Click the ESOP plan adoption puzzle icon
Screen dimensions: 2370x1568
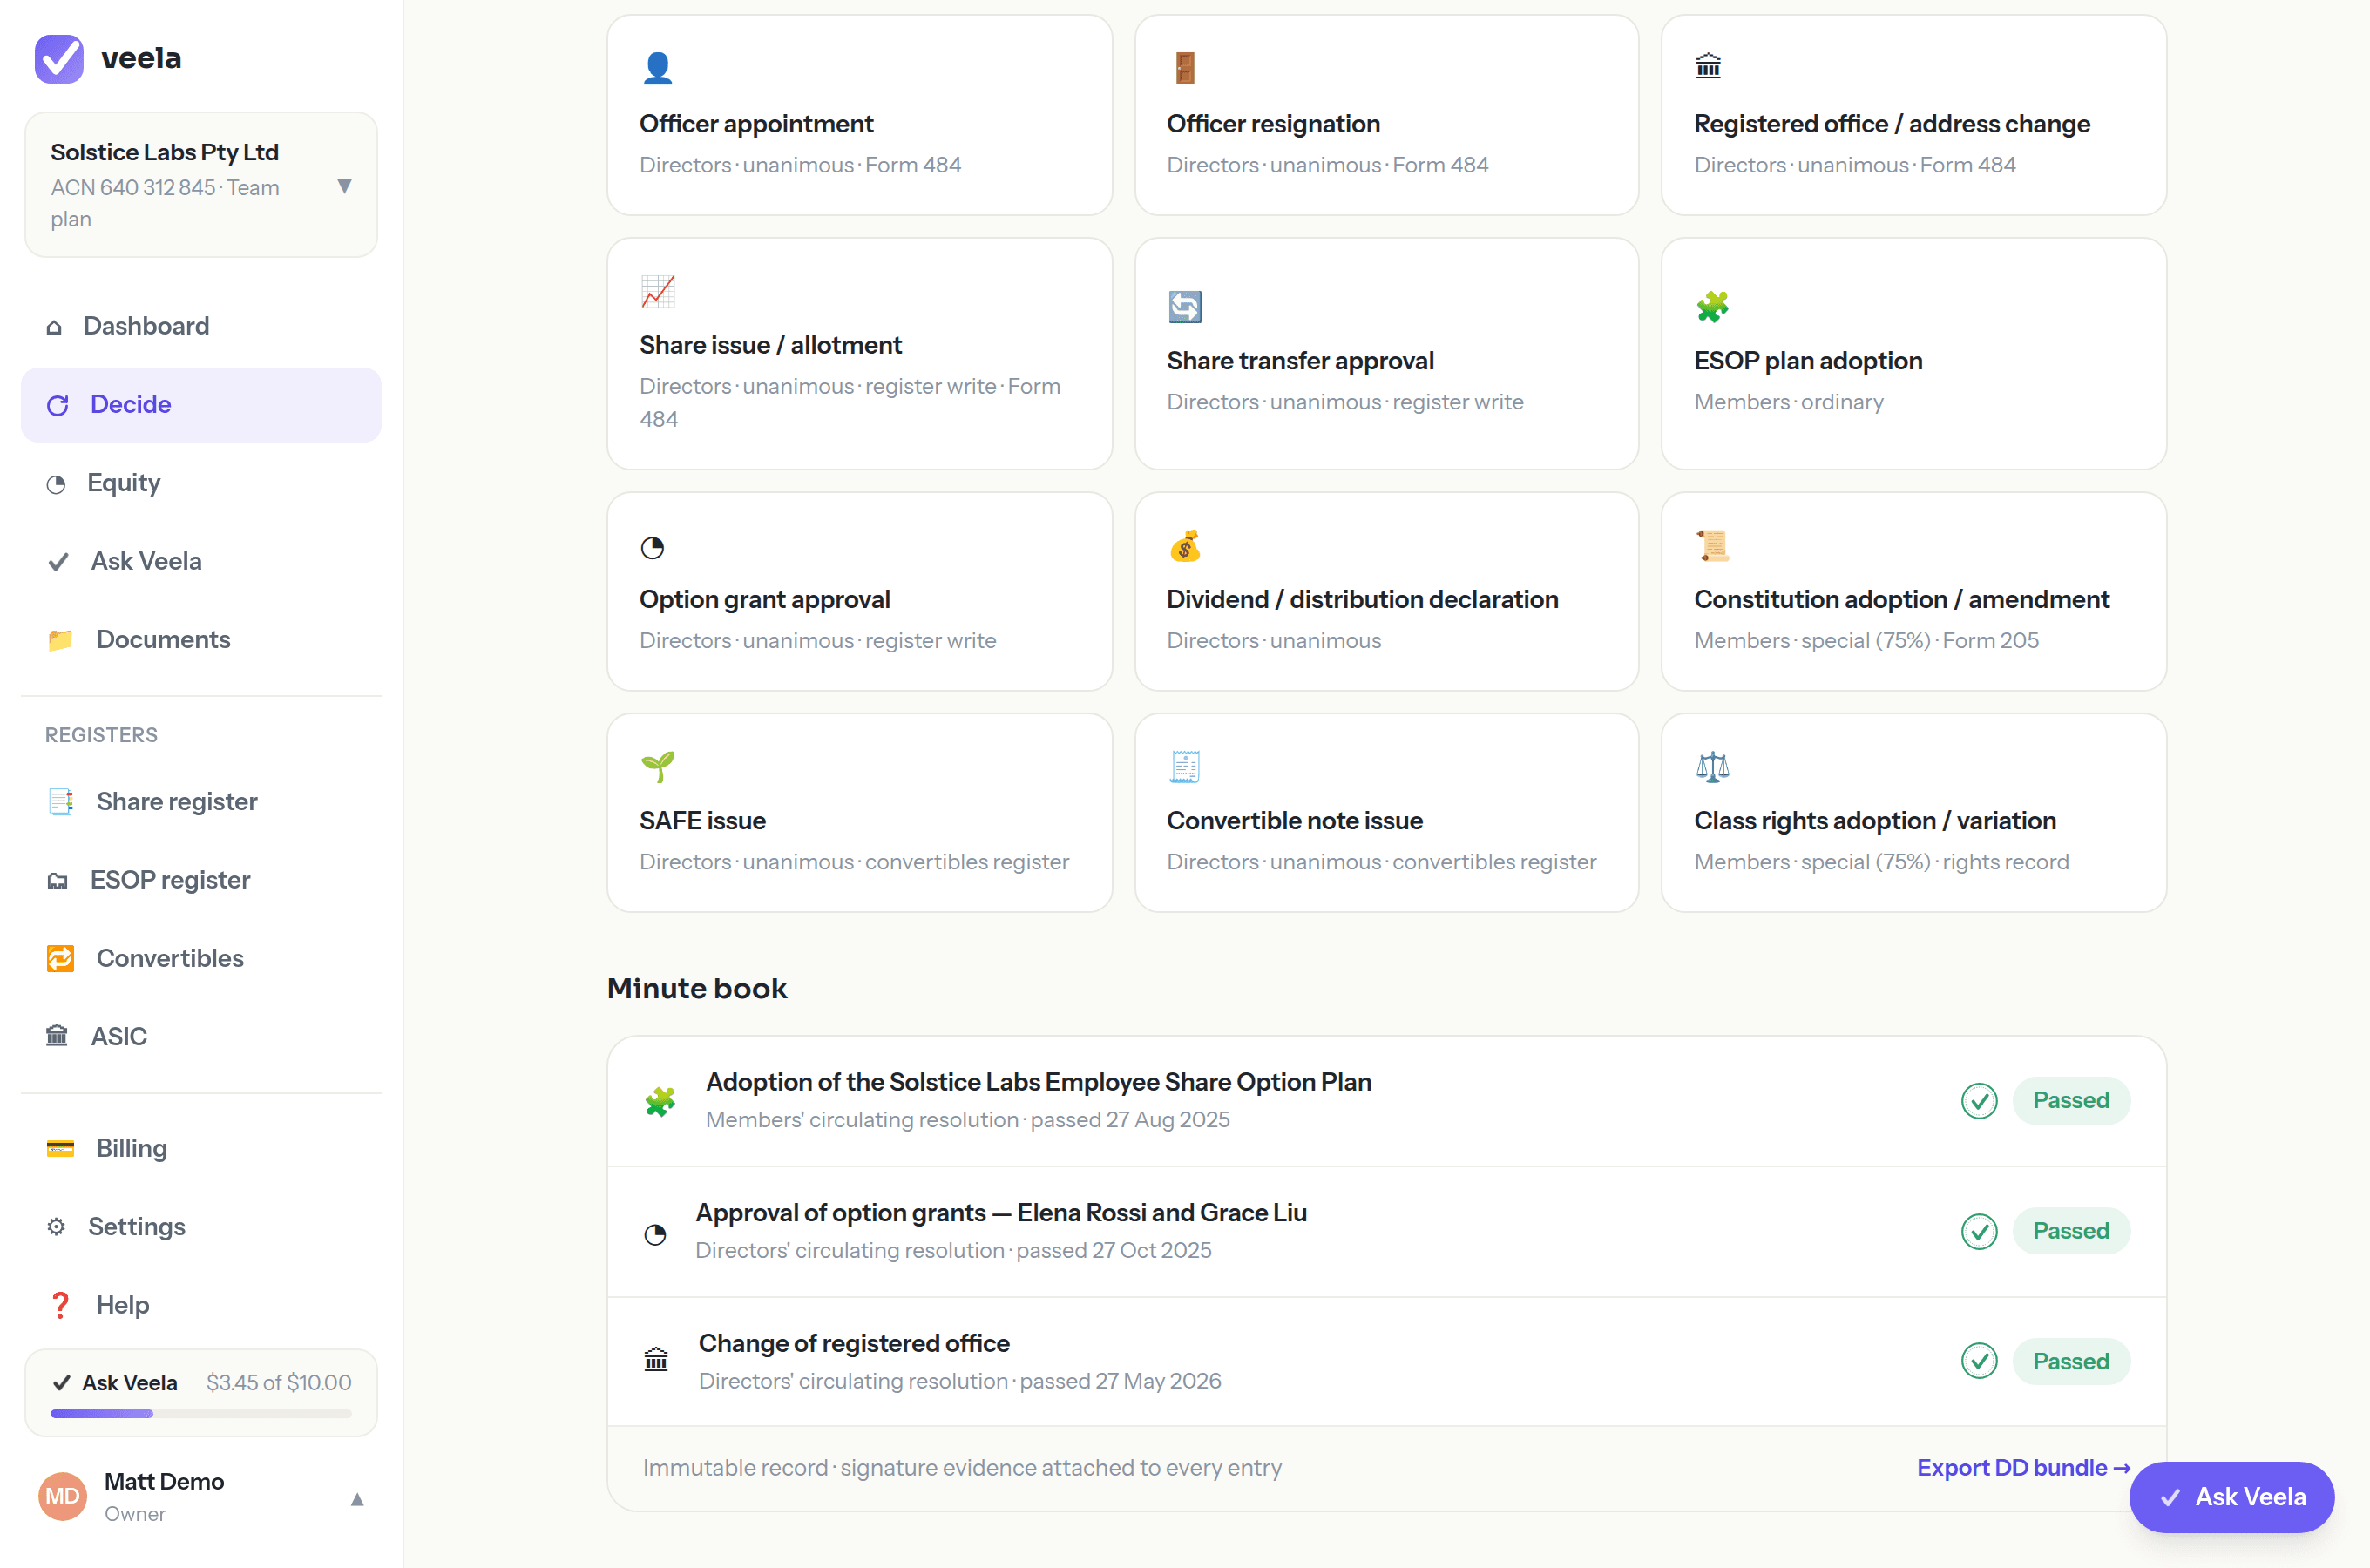(x=1713, y=307)
